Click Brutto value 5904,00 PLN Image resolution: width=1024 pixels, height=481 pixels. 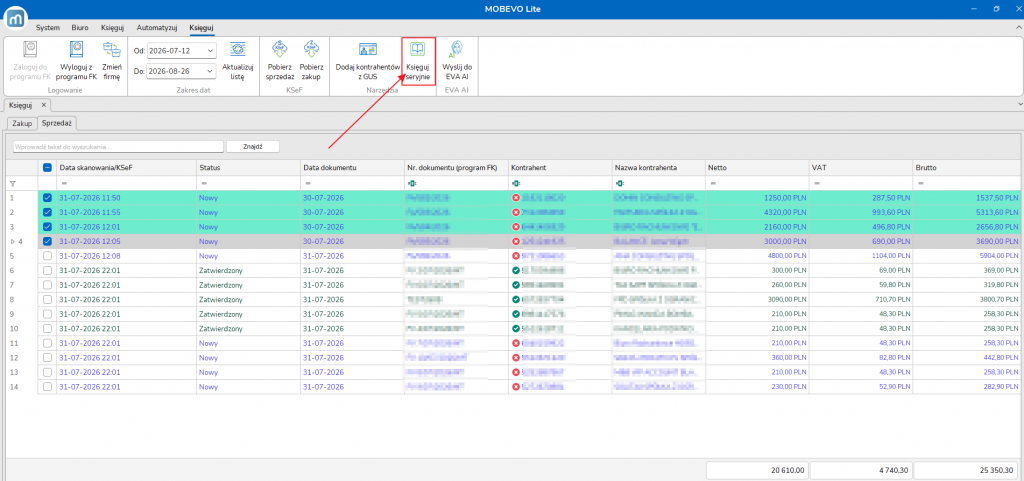[999, 255]
